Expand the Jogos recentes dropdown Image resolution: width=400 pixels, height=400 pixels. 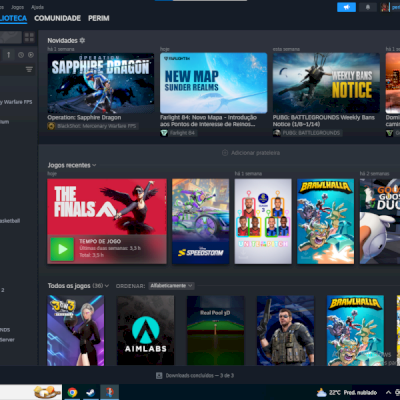click(x=94, y=165)
